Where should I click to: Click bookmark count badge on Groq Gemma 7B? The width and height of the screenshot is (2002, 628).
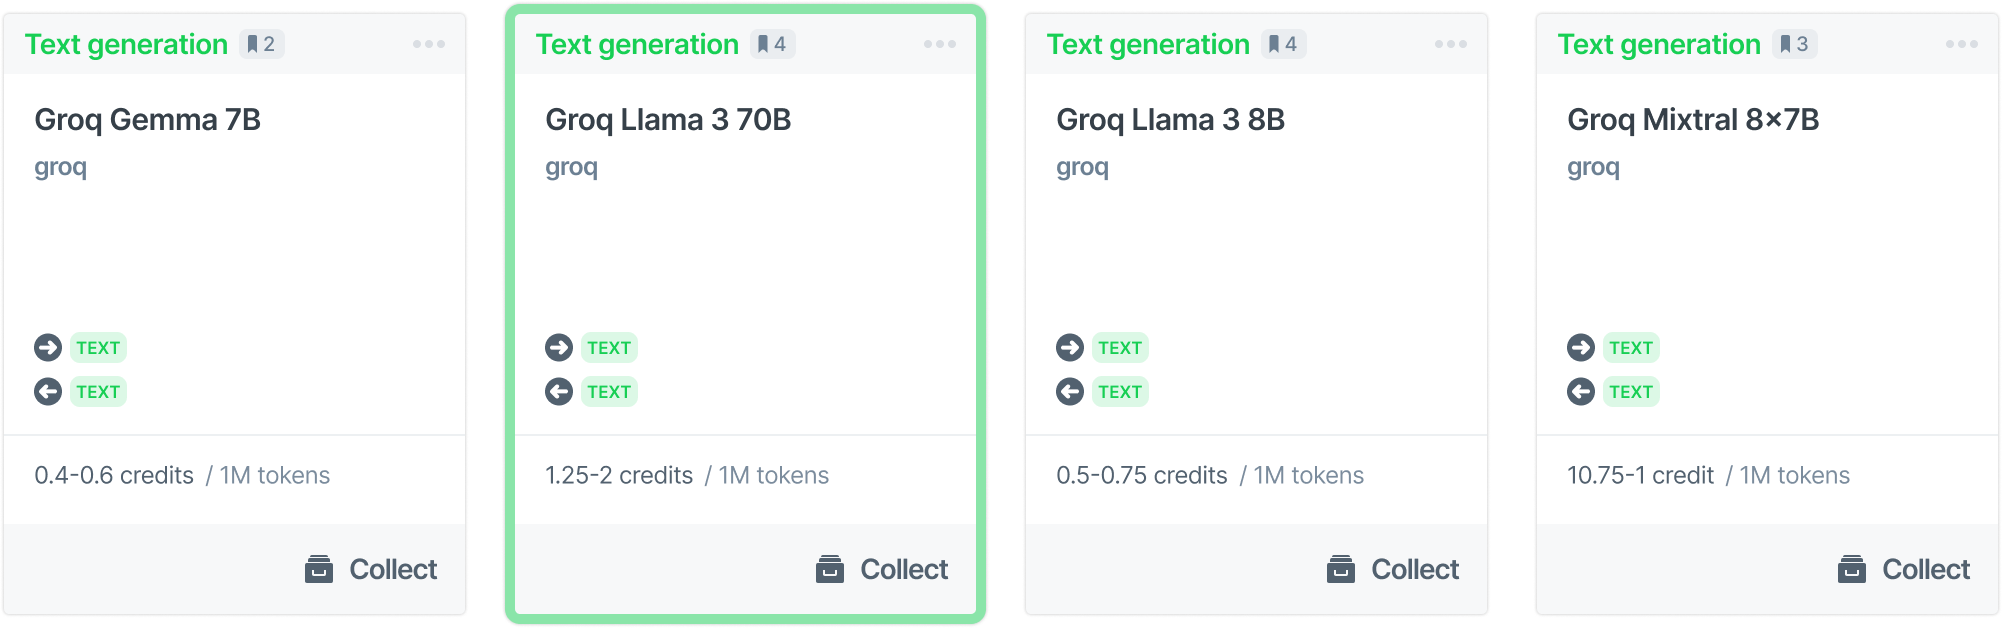(x=262, y=44)
